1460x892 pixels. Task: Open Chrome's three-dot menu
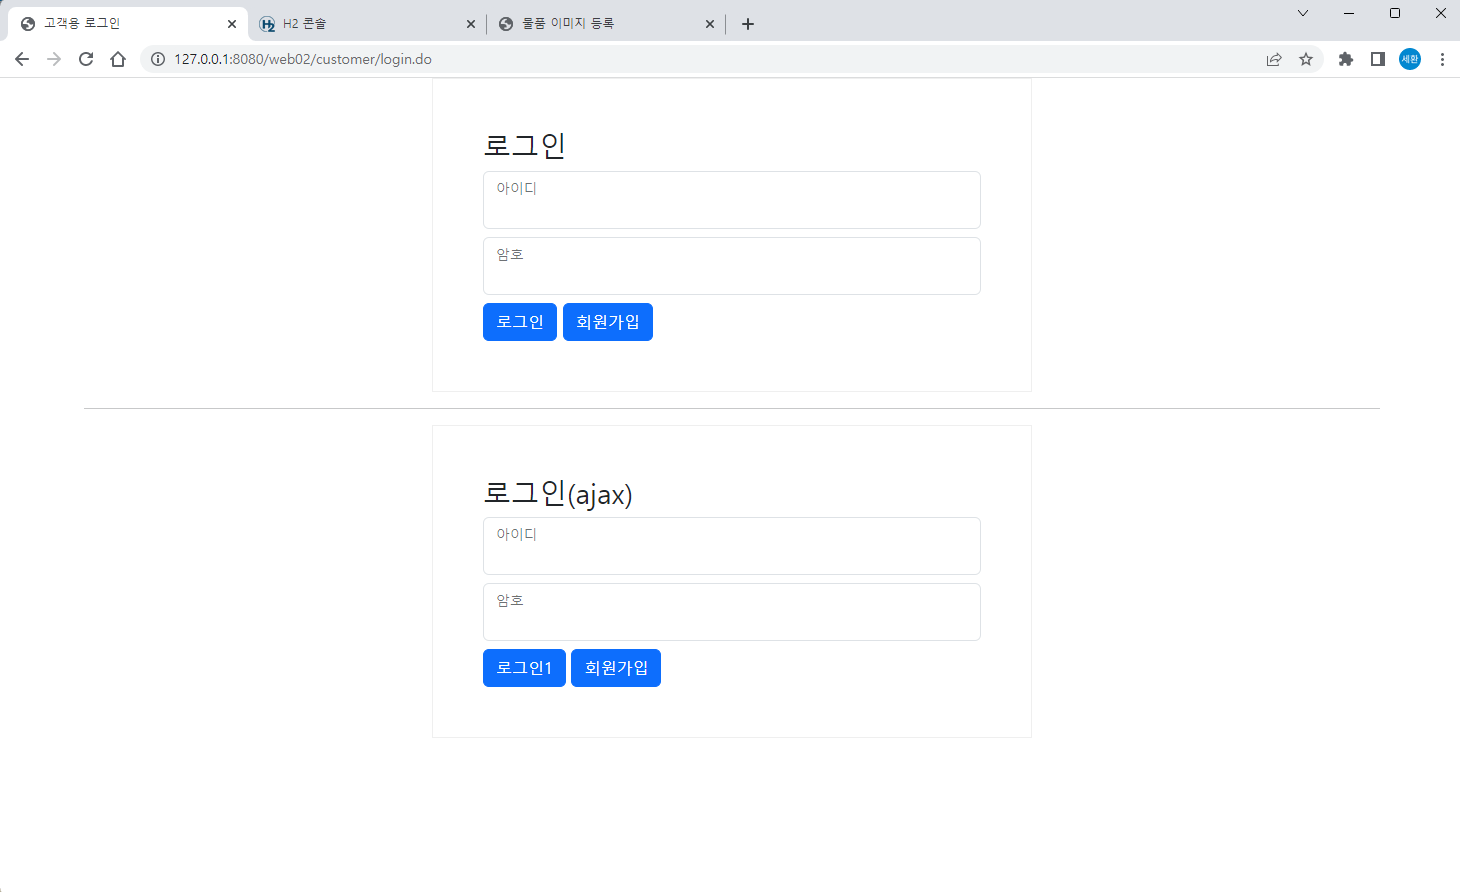tap(1442, 59)
